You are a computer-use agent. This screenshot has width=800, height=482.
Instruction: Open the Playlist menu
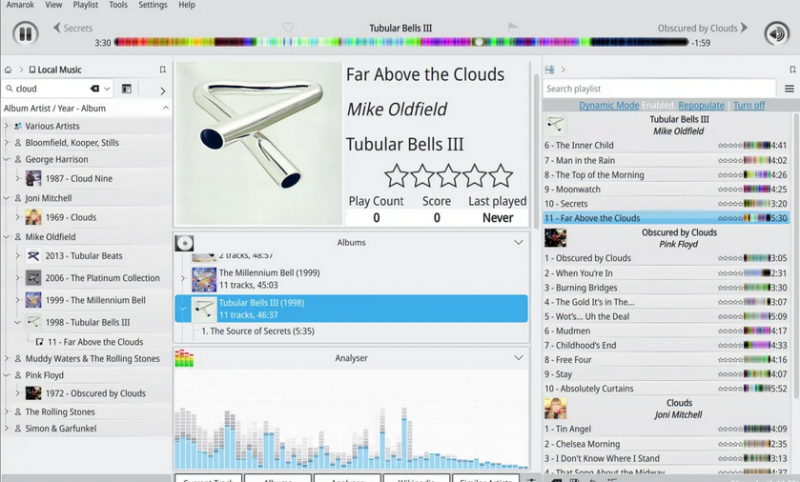pos(85,5)
